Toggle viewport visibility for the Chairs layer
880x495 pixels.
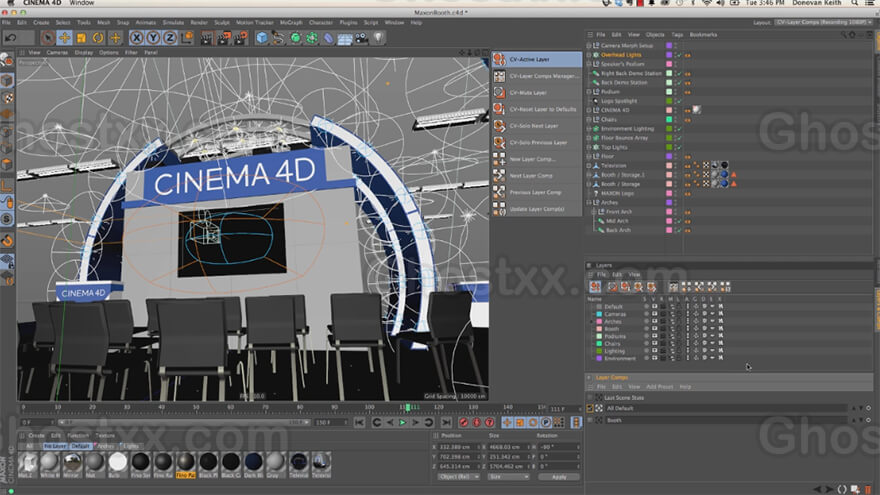pyautogui.click(x=654, y=343)
